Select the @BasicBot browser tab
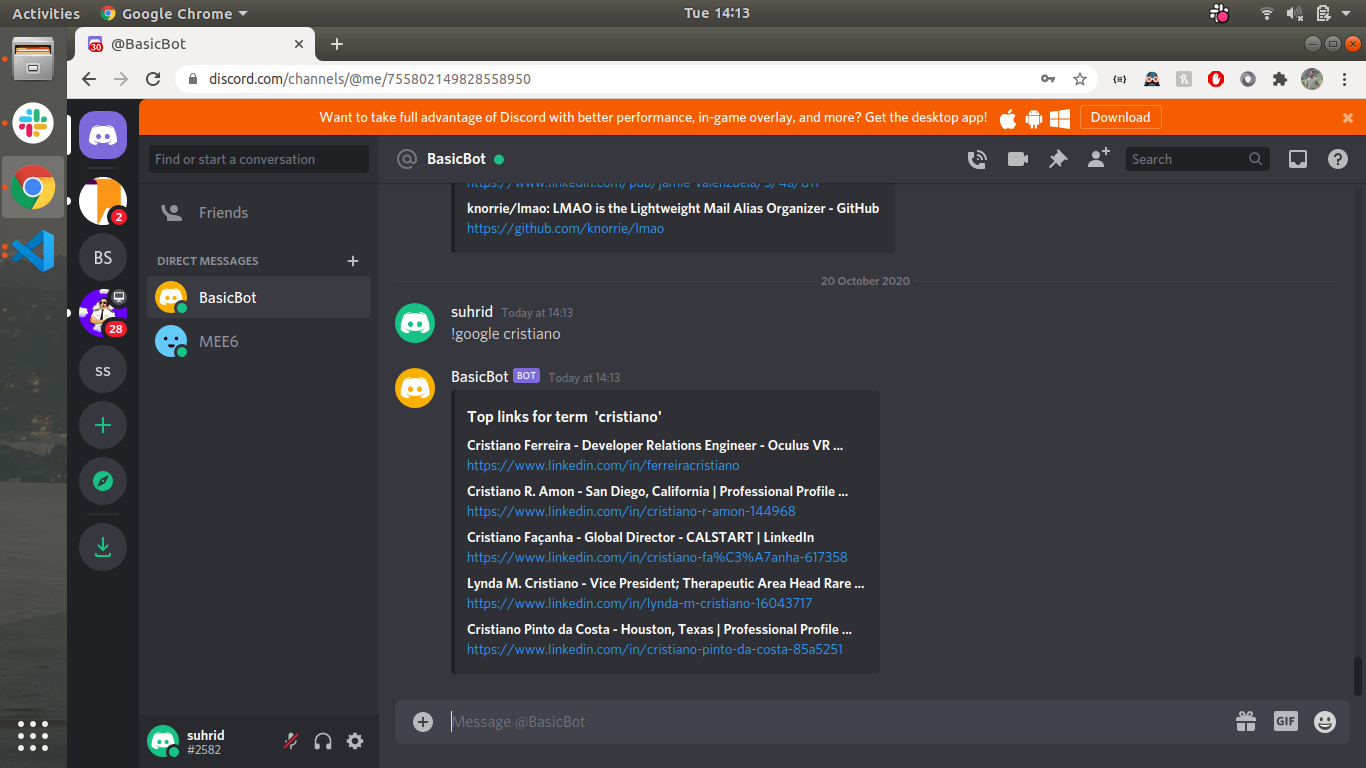The height and width of the screenshot is (768, 1366). 196,44
